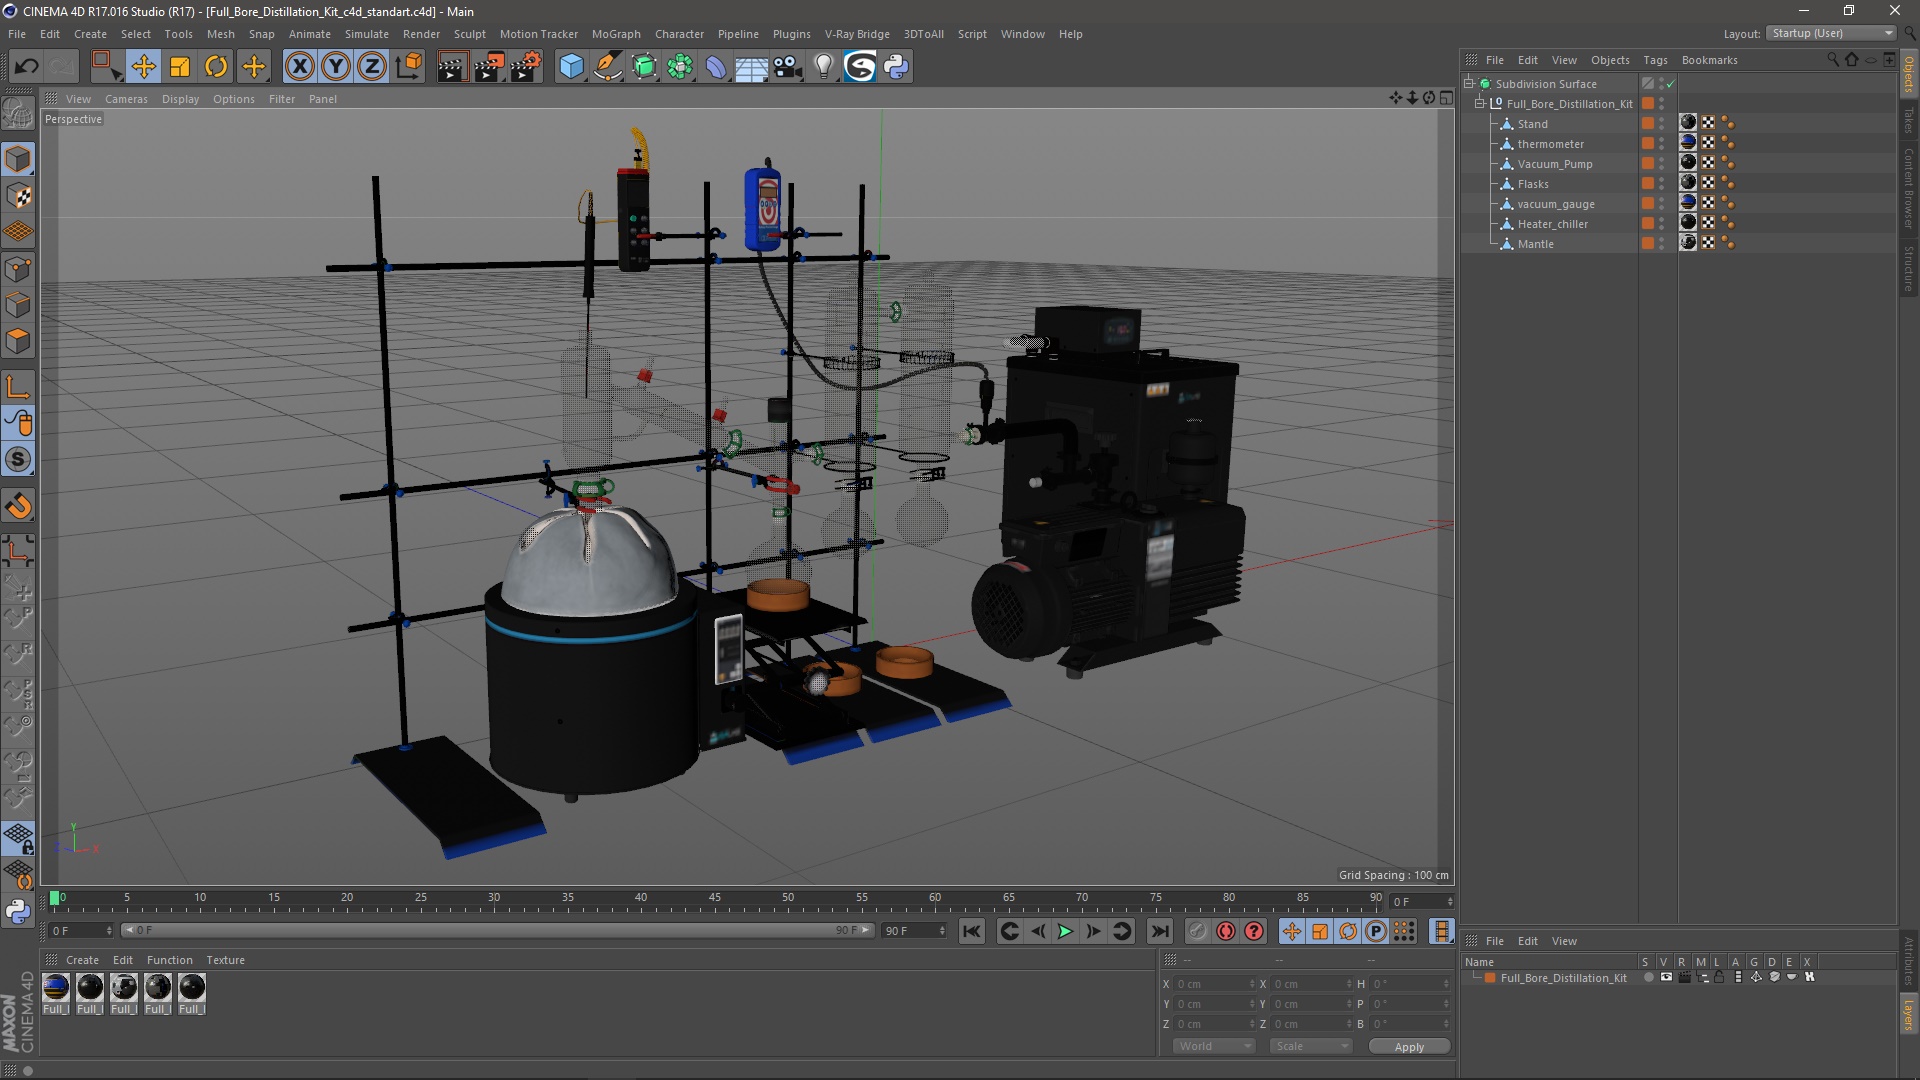The height and width of the screenshot is (1080, 1920).
Task: Open Edit Render Settings icon
Action: (525, 67)
